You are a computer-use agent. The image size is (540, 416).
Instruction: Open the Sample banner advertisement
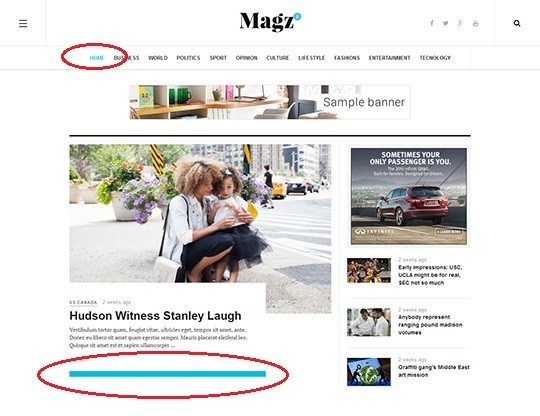coord(270,102)
